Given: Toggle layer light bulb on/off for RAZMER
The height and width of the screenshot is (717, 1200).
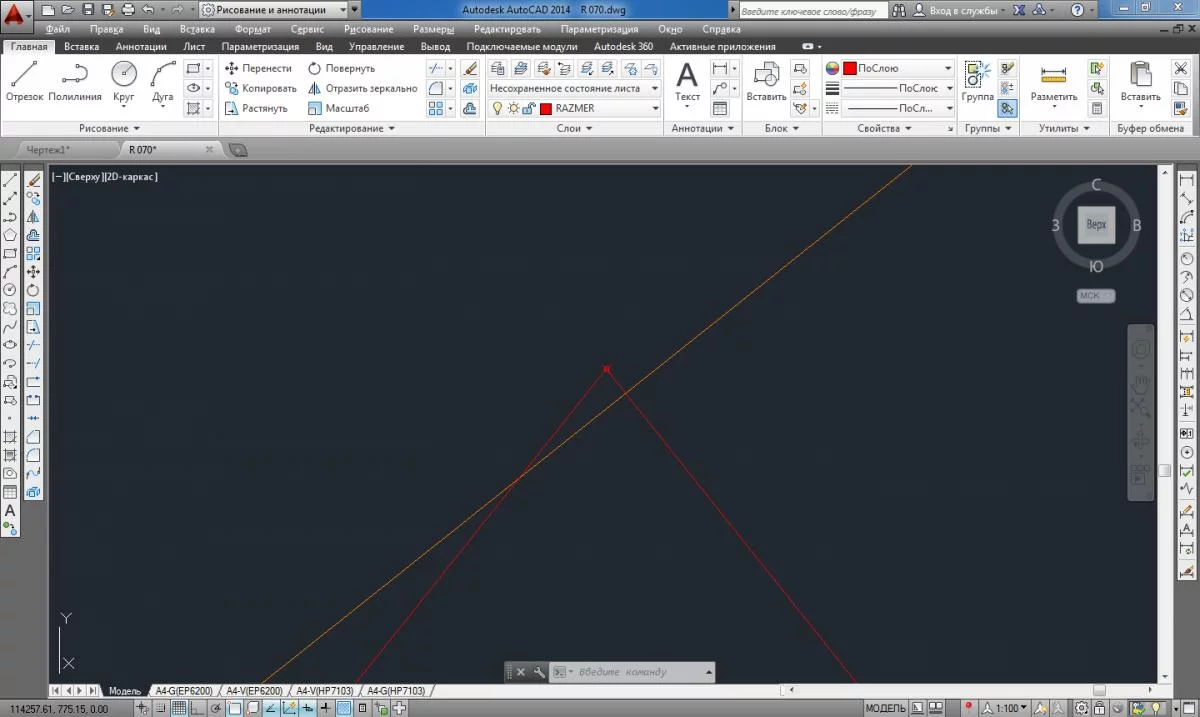Looking at the screenshot, I should [497, 108].
